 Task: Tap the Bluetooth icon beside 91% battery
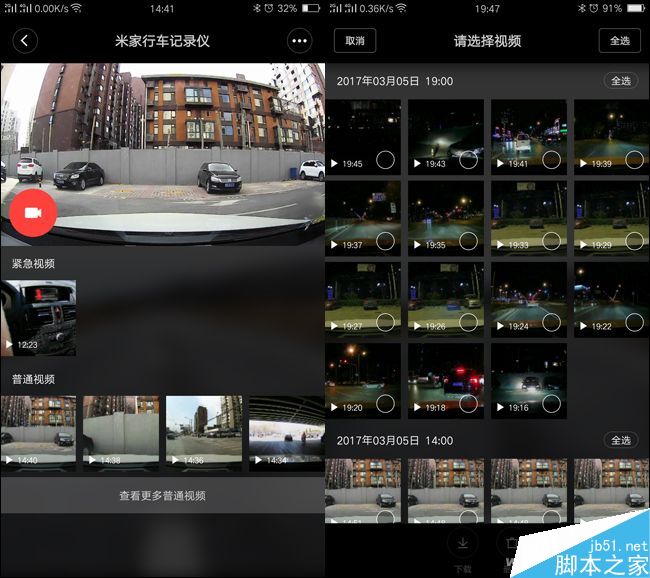(x=582, y=8)
